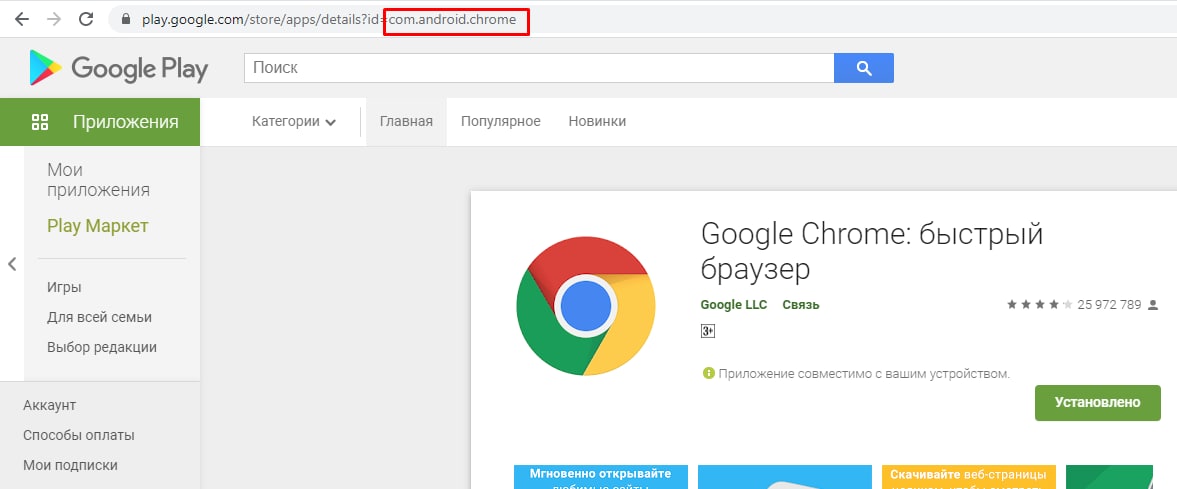Open the Скачивайте веб-страницы screenshot thumbnail

point(968,477)
